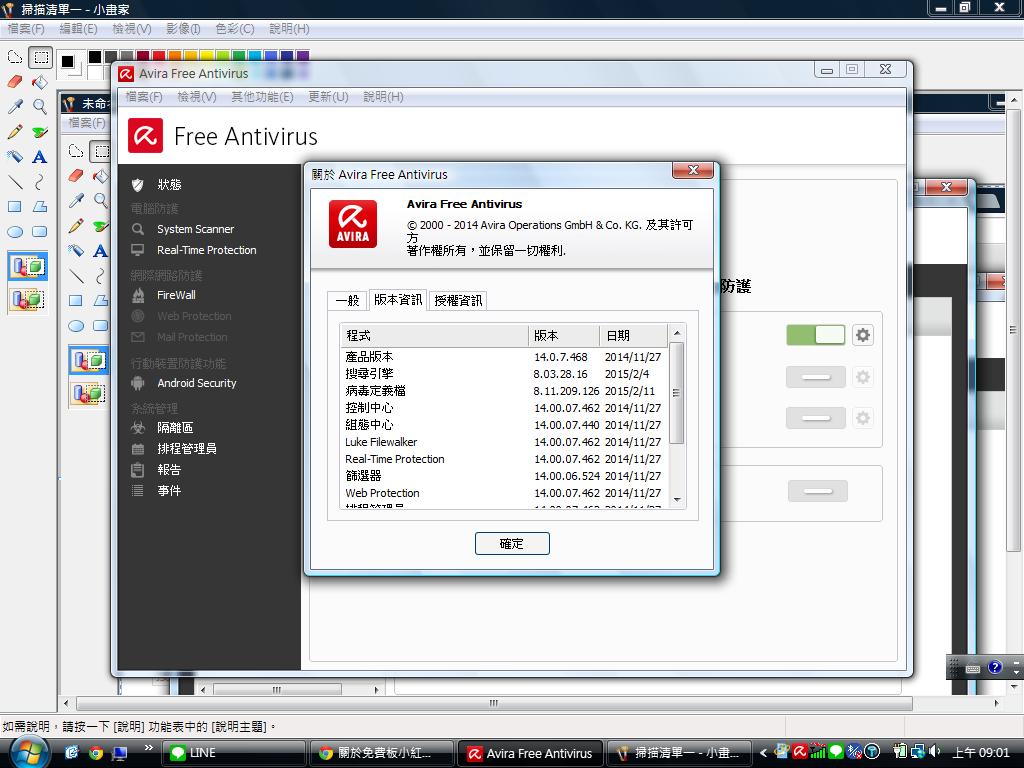The image size is (1024, 768).
Task: Pick the Polygon shape tool
Action: tap(40, 206)
